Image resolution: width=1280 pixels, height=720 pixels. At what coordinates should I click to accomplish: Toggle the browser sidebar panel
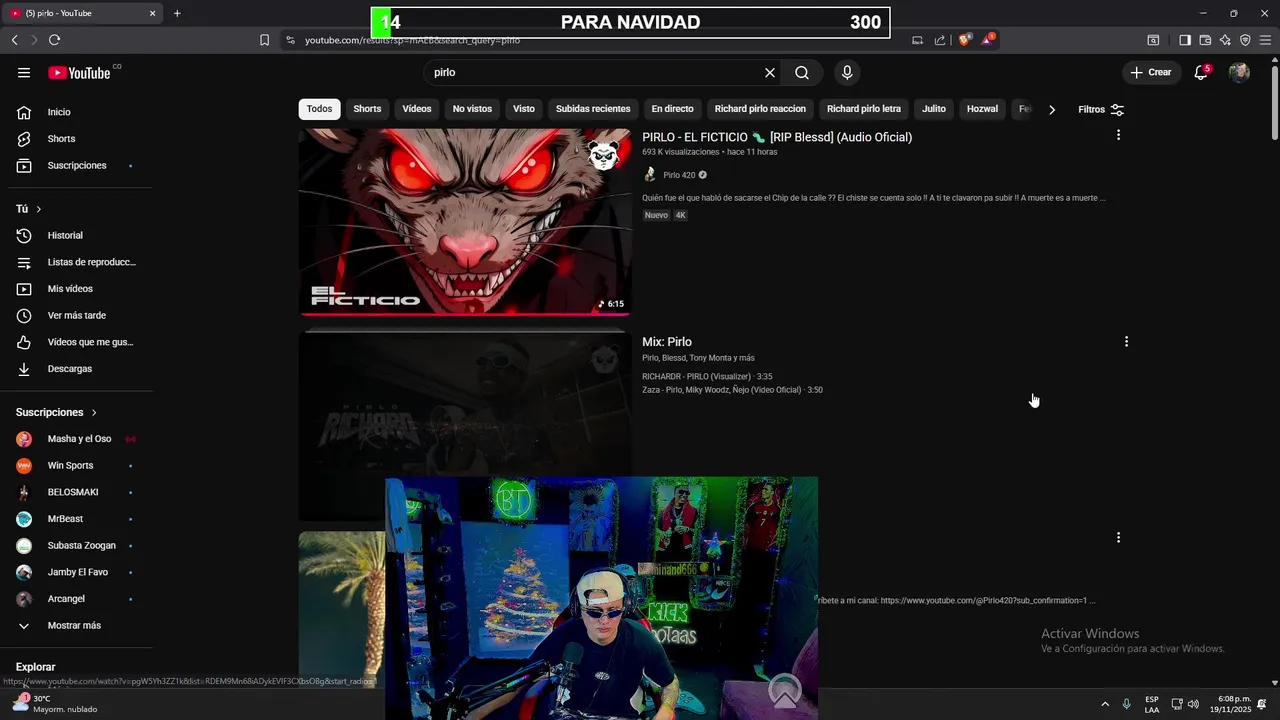[x=1185, y=40]
